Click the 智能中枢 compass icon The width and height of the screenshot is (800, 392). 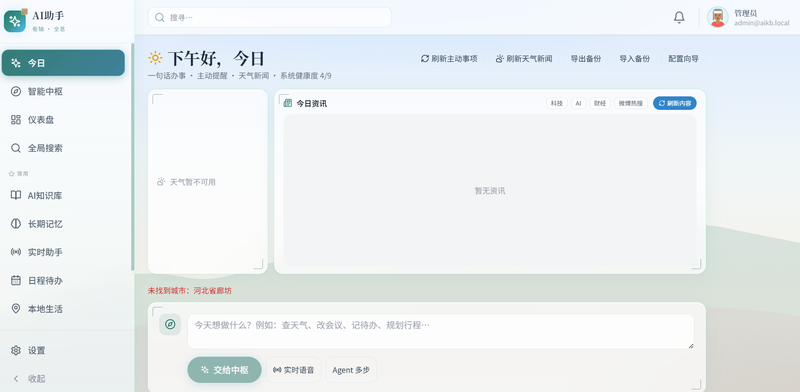point(16,91)
